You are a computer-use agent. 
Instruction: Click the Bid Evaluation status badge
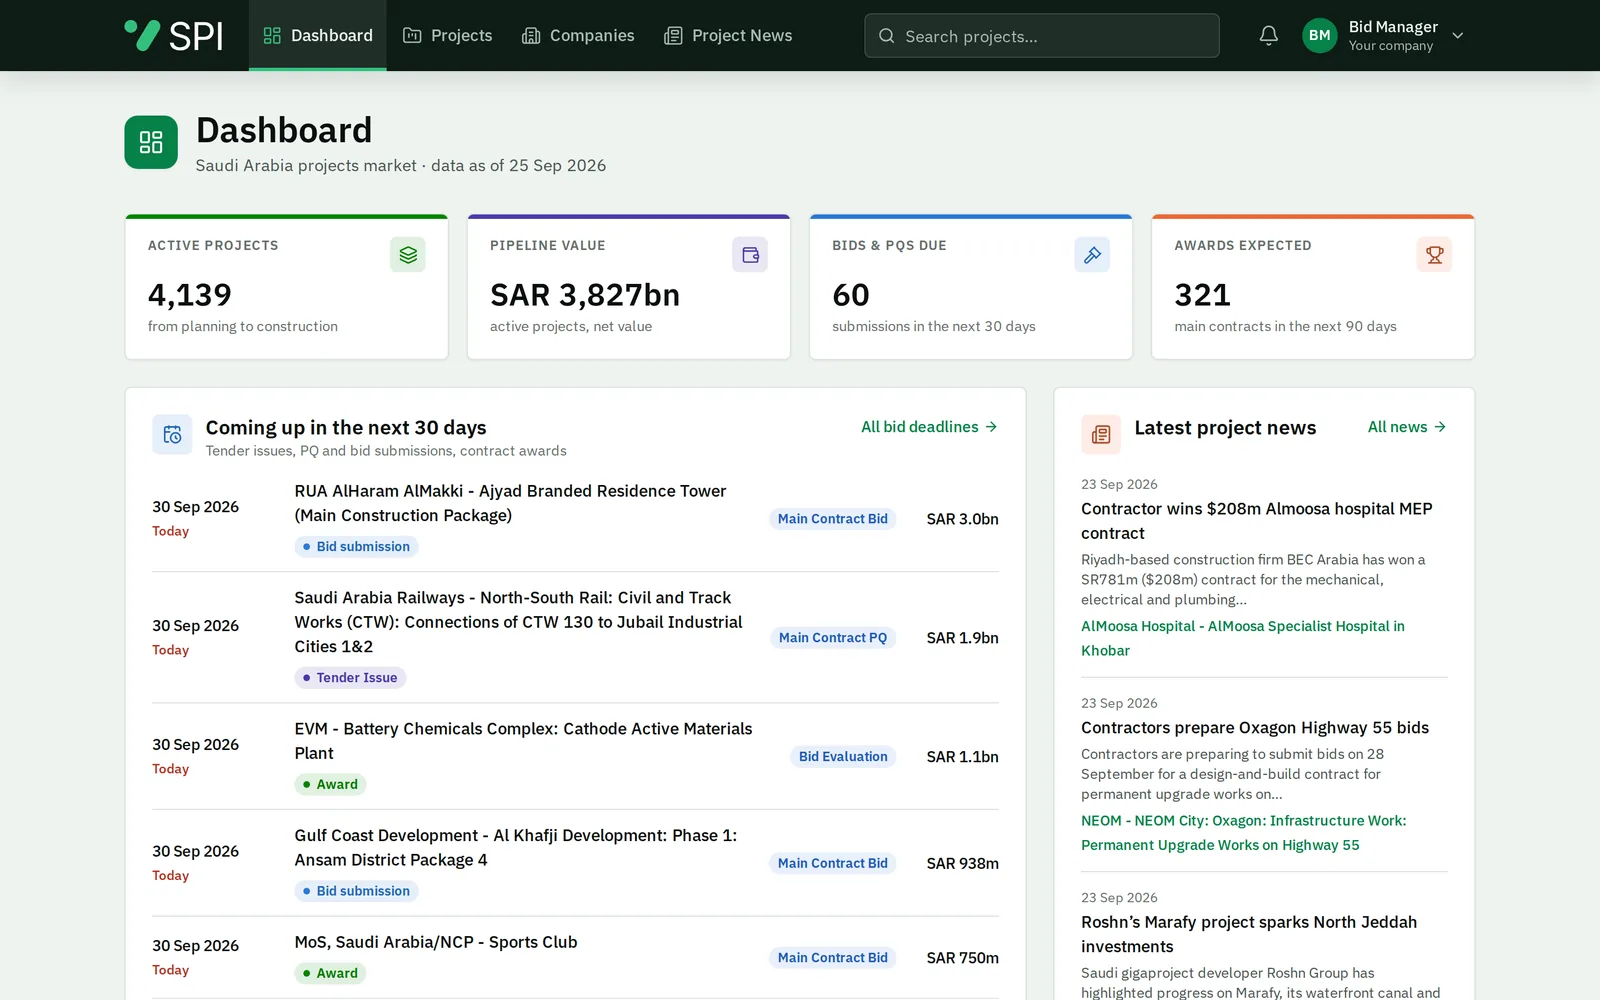point(843,757)
